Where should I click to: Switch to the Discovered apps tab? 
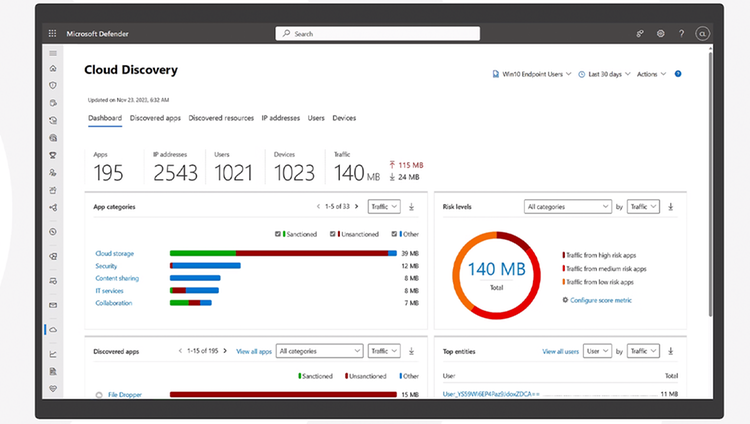coord(155,118)
